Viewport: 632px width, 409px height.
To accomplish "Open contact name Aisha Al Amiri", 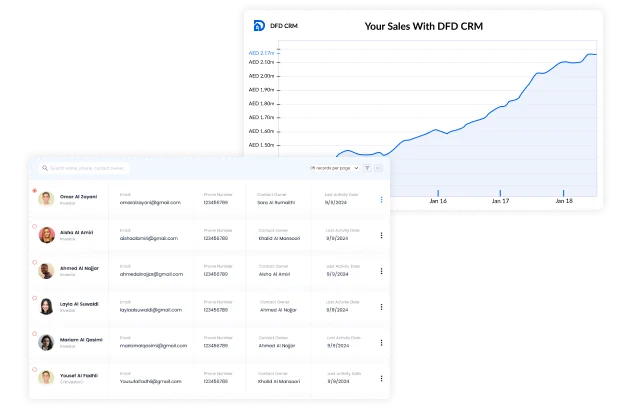I will coord(77,233).
